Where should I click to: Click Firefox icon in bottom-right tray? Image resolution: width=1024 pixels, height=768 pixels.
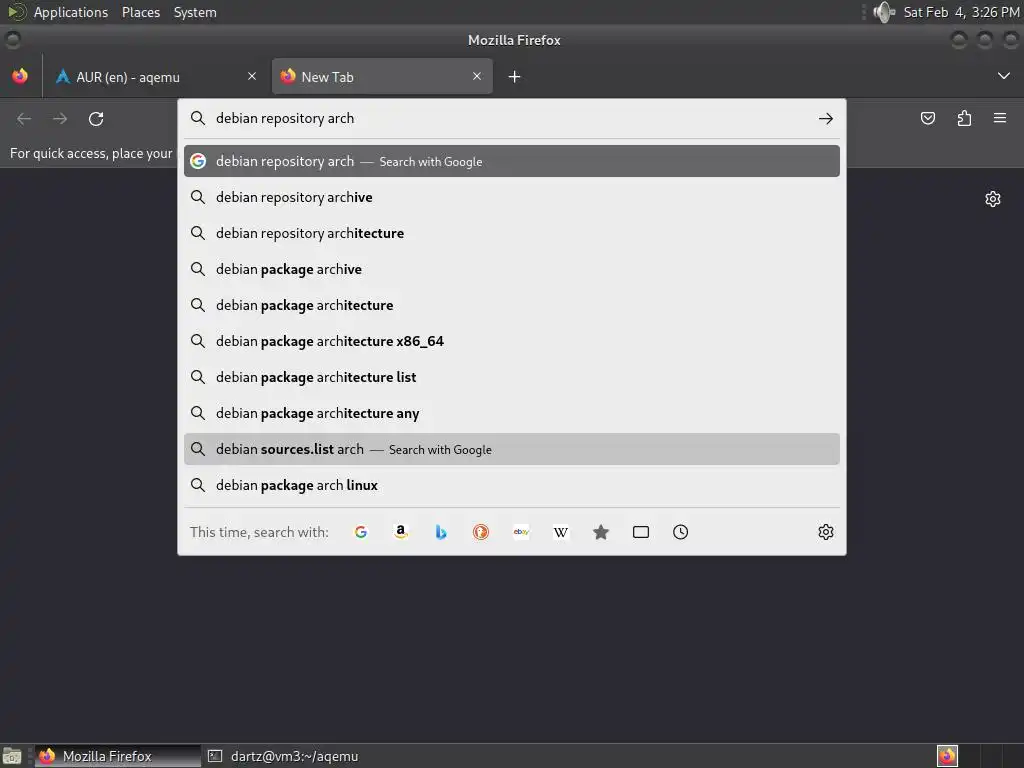[x=947, y=756]
